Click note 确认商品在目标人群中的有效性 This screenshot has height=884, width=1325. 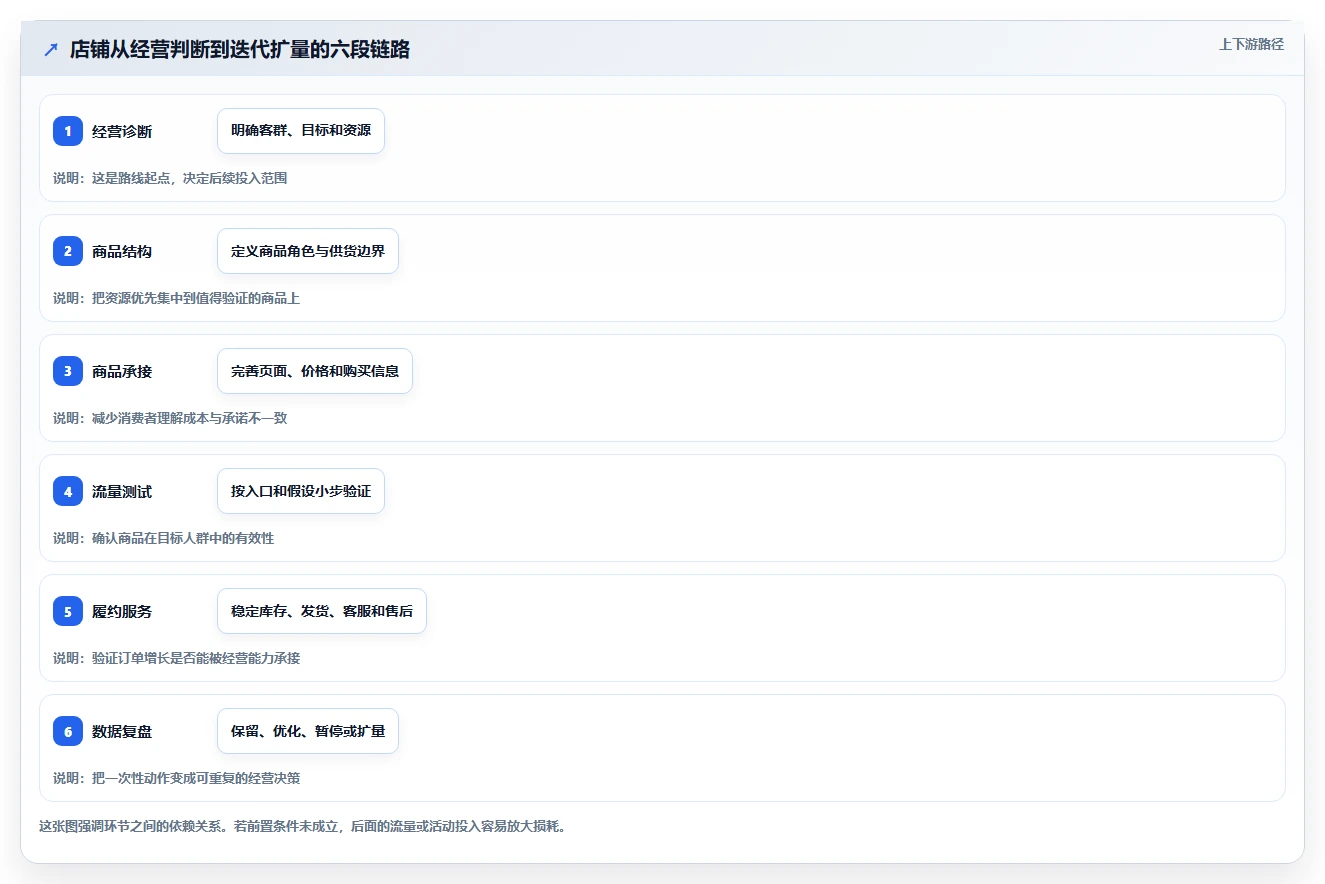pos(183,538)
